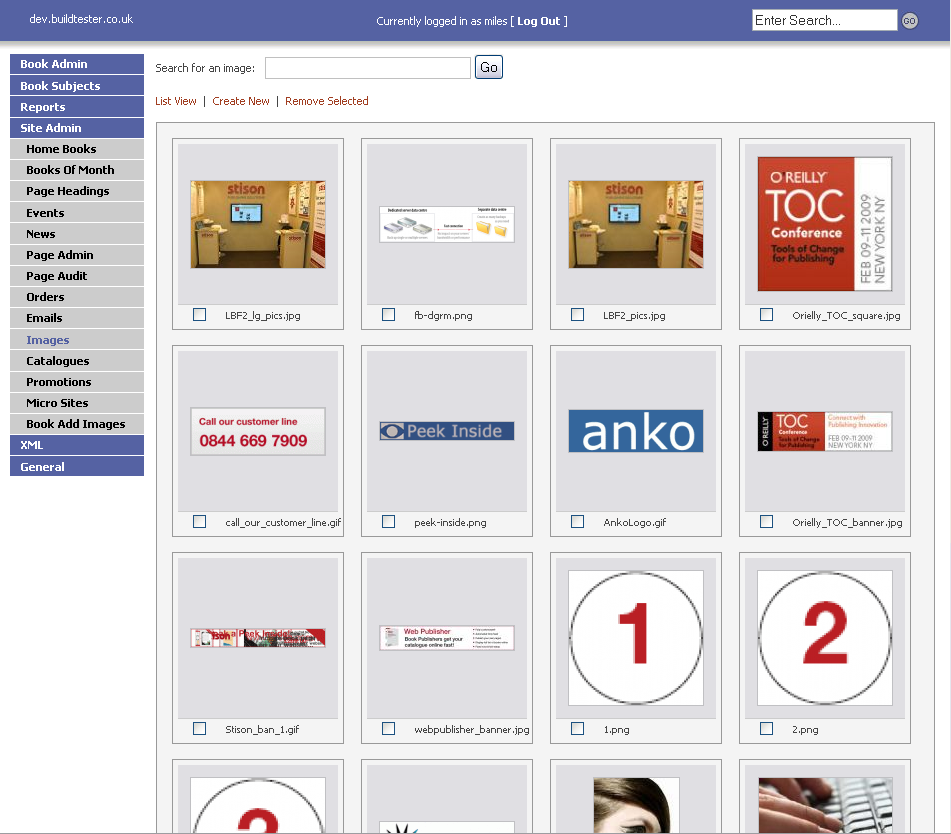This screenshot has width=951, height=834.
Task: Open Home Books in sidebar
Action: tap(77, 149)
